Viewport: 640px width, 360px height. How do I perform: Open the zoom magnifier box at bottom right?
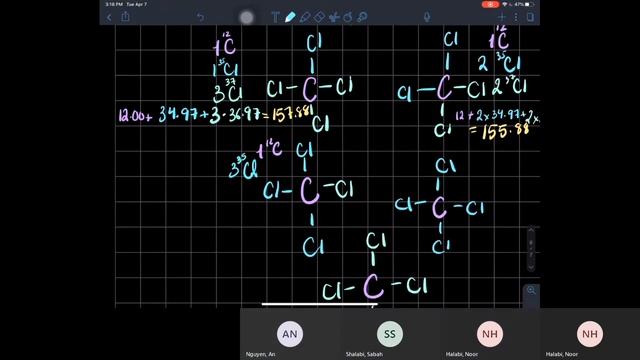531,290
